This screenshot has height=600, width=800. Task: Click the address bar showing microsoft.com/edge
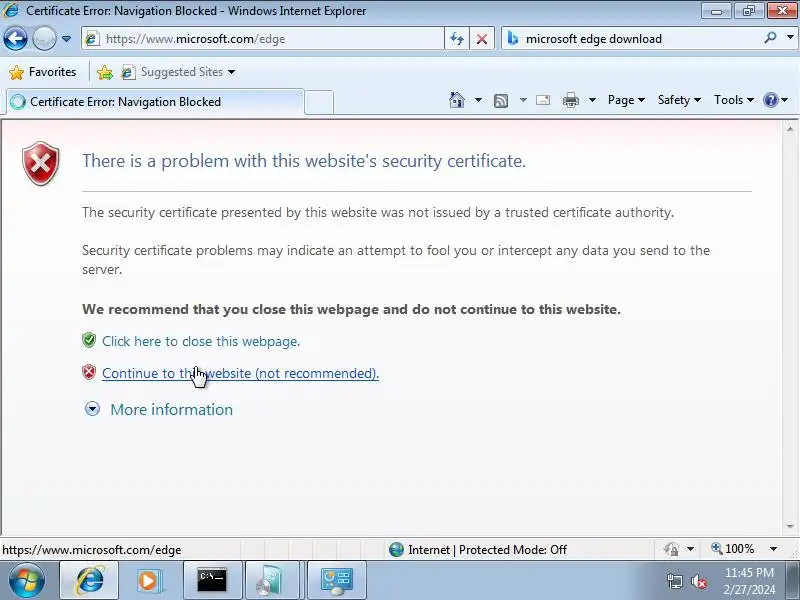(x=262, y=39)
